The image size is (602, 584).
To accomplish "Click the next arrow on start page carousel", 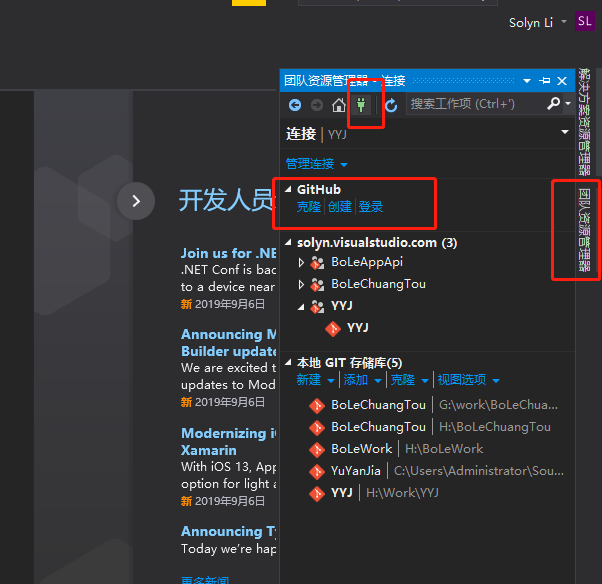I will [x=136, y=201].
